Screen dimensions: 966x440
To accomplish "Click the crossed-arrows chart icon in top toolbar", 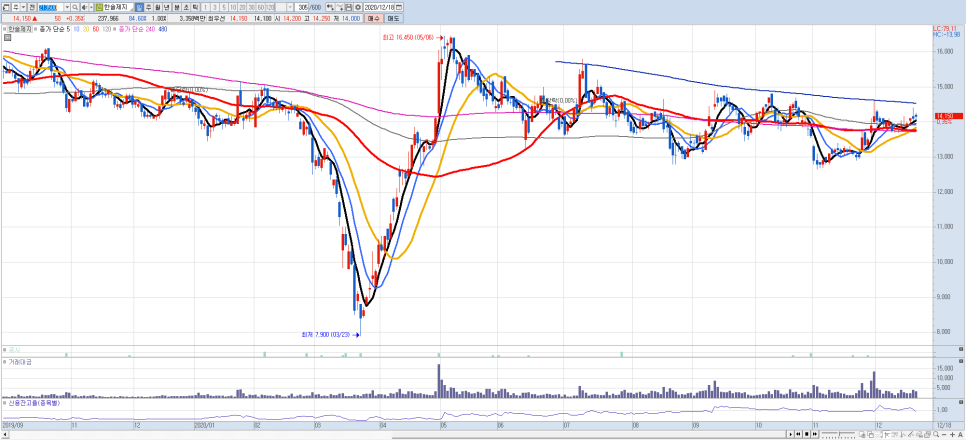I will coord(339,7).
